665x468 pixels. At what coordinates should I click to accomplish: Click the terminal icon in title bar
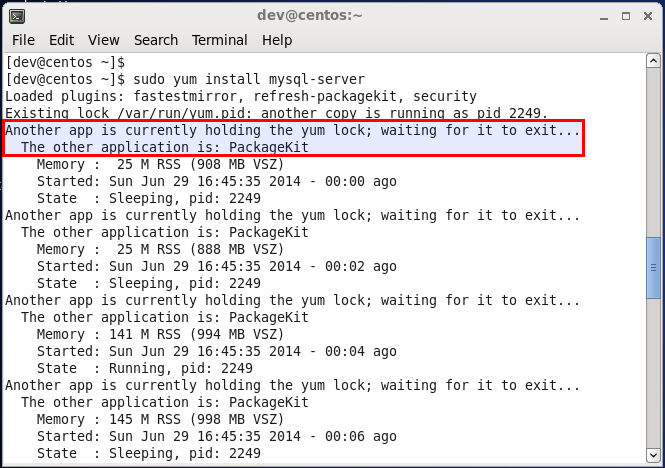click(x=17, y=17)
